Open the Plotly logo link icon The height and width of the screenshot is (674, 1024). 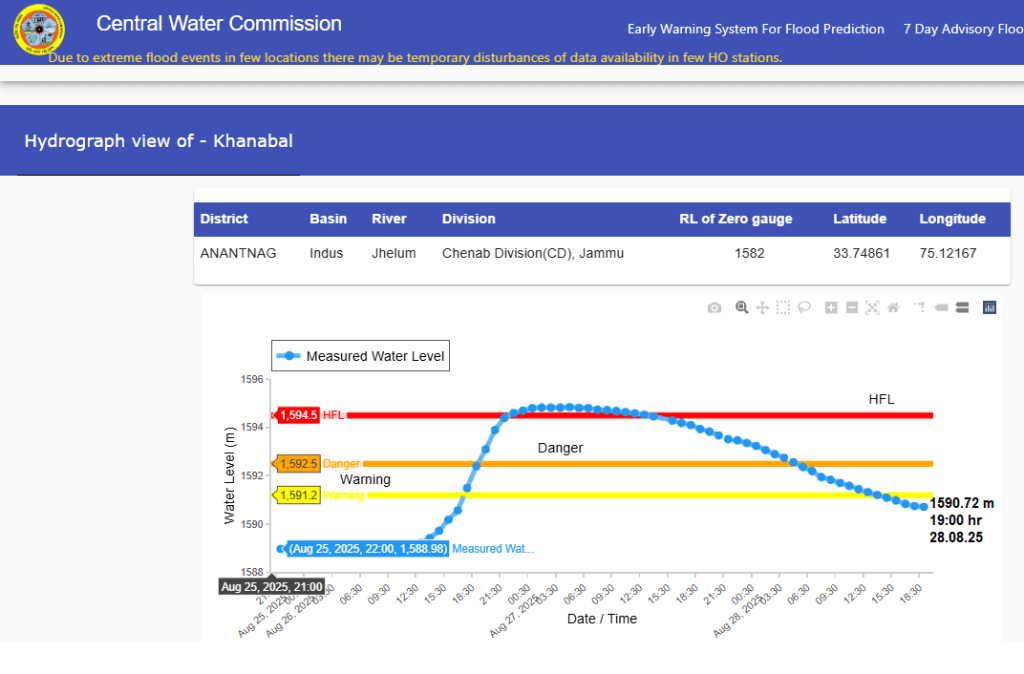point(989,308)
